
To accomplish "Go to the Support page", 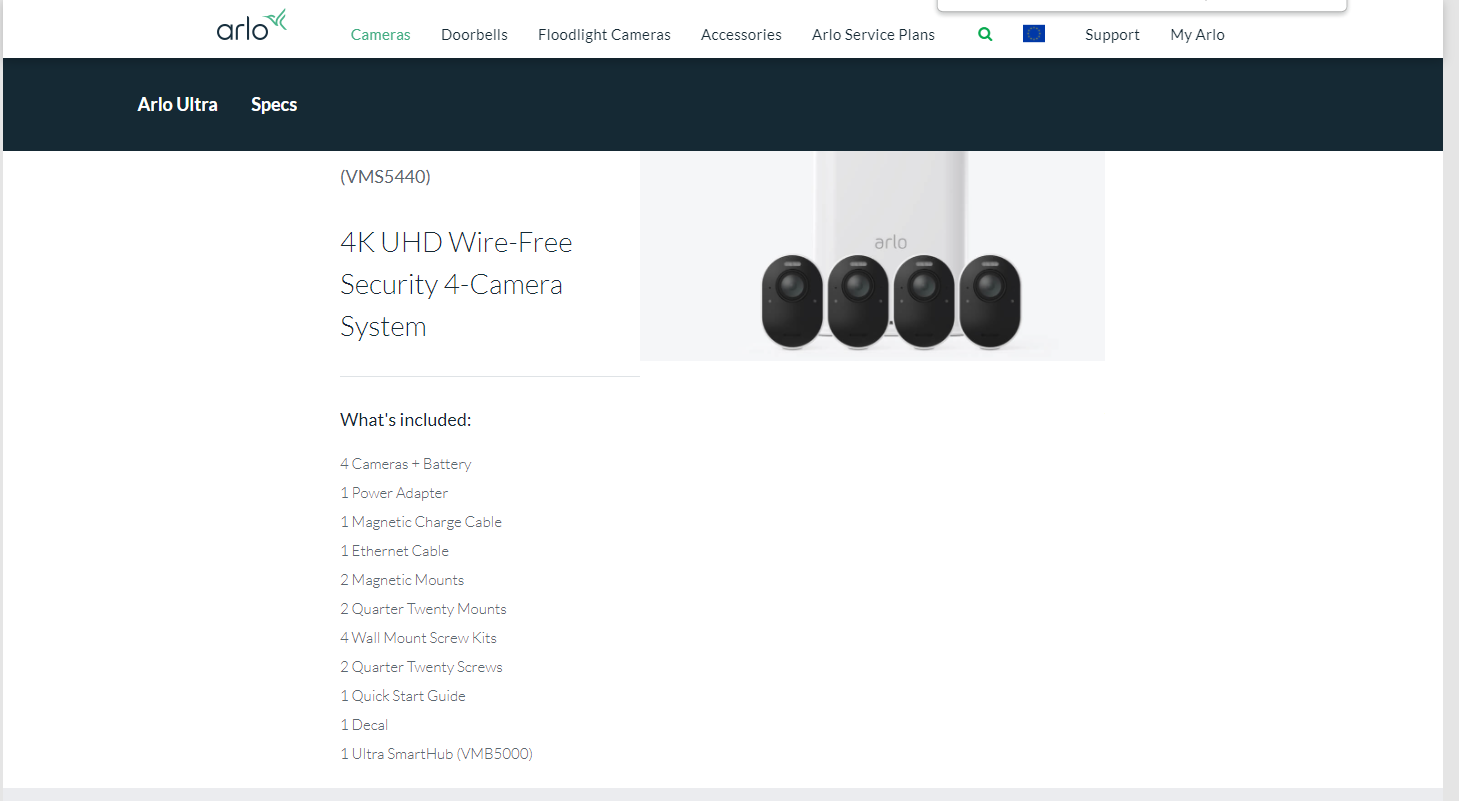I will (x=1112, y=34).
